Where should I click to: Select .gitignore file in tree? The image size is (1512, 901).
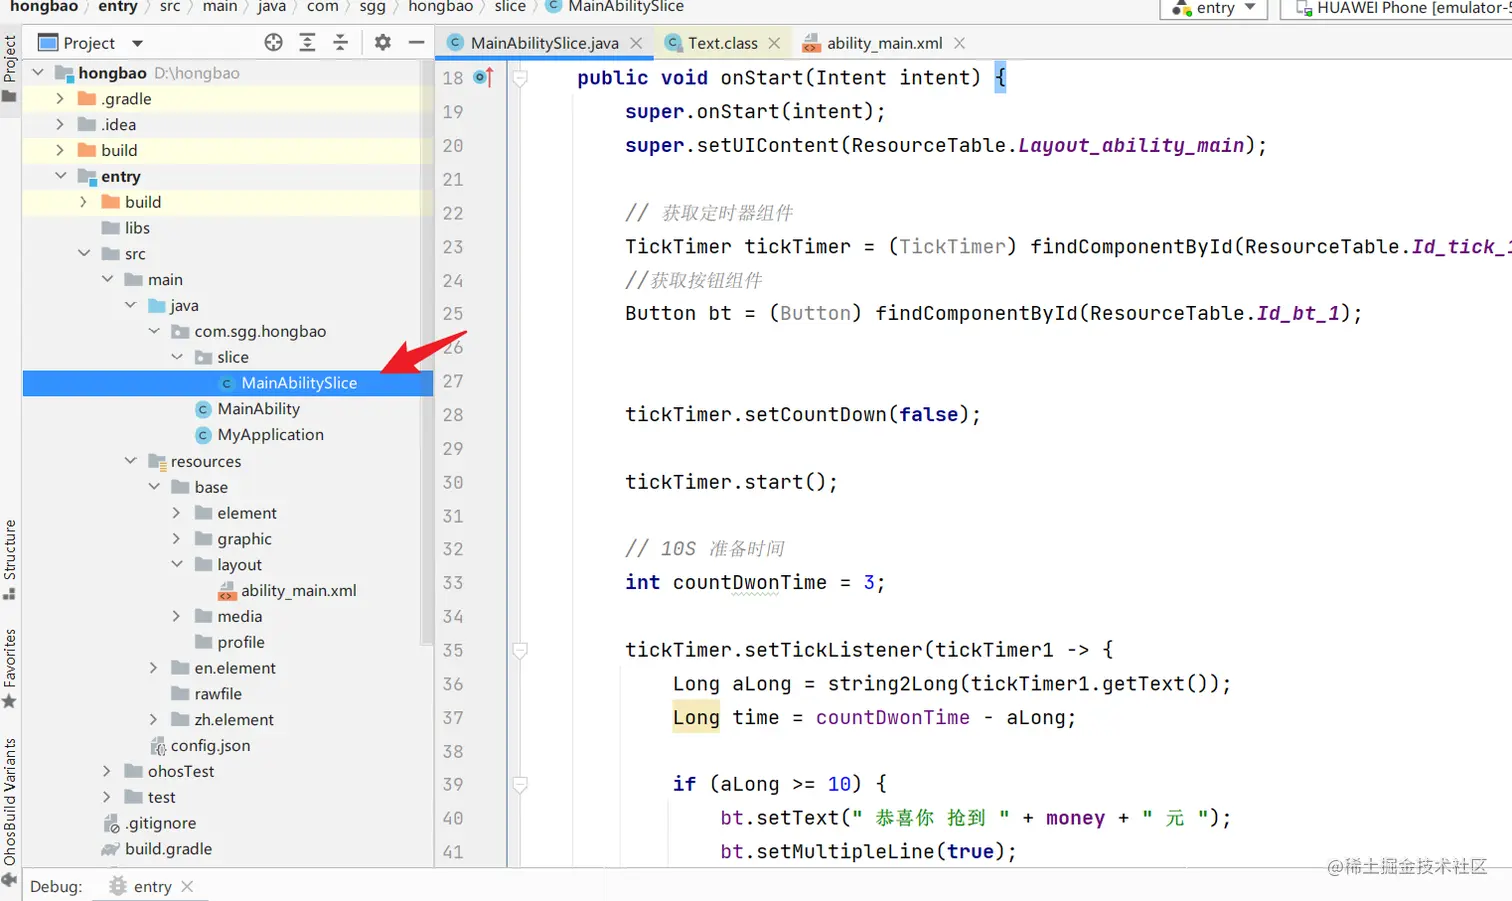pos(150,823)
